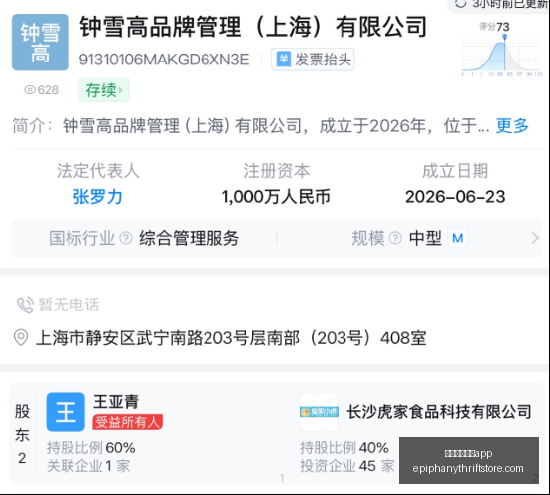
Task: Open legal representative 张罗力 profile
Action: pyautogui.click(x=98, y=197)
